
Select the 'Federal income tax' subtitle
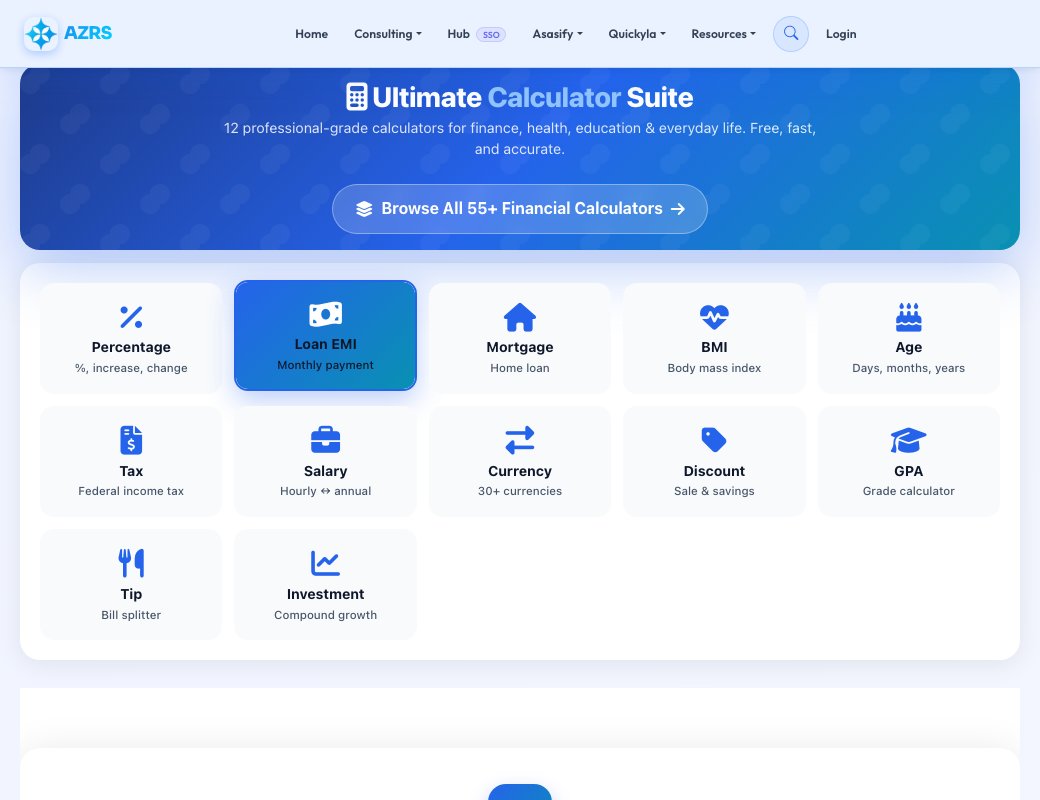[131, 491]
